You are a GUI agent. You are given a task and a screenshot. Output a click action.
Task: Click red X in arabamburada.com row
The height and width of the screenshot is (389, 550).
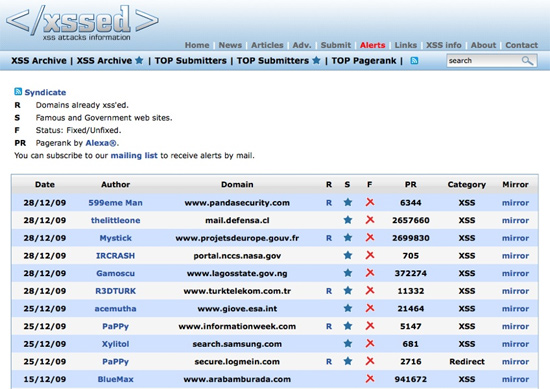370,379
